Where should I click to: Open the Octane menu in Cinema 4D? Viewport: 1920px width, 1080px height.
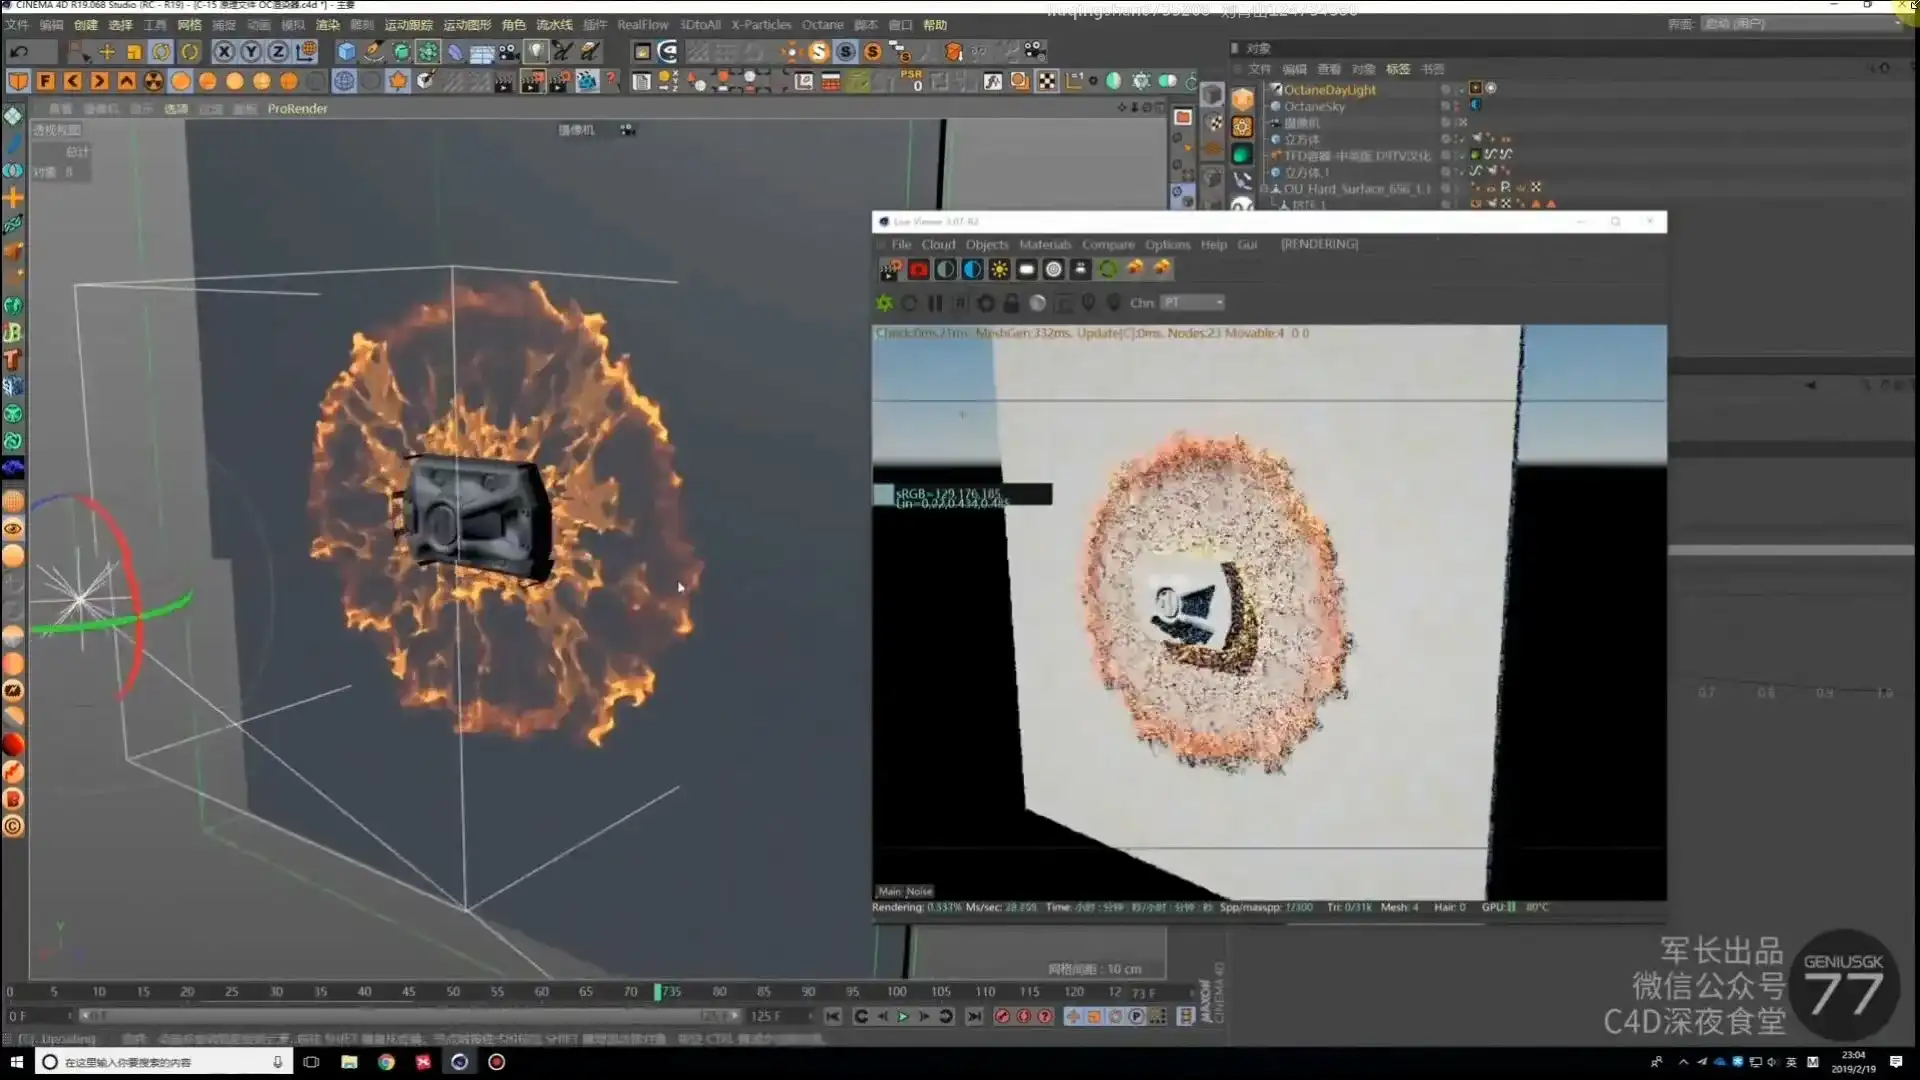[823, 24]
